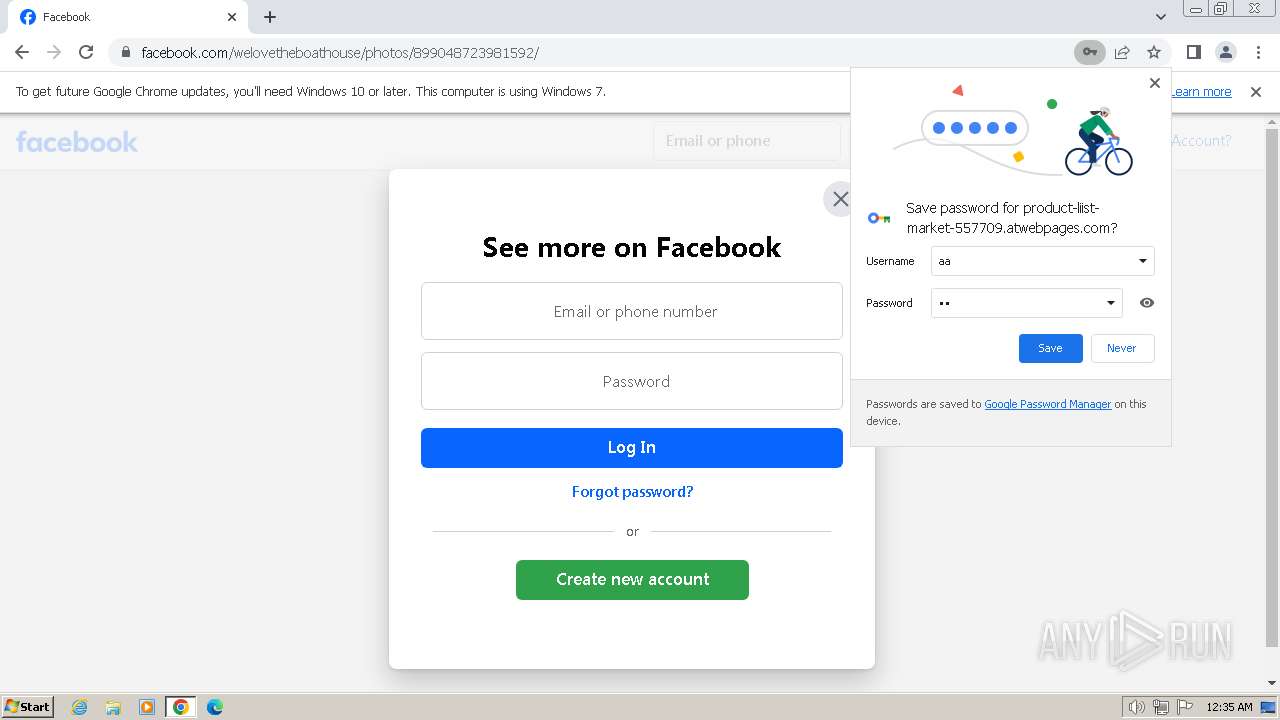Click Create new account button

pos(632,580)
